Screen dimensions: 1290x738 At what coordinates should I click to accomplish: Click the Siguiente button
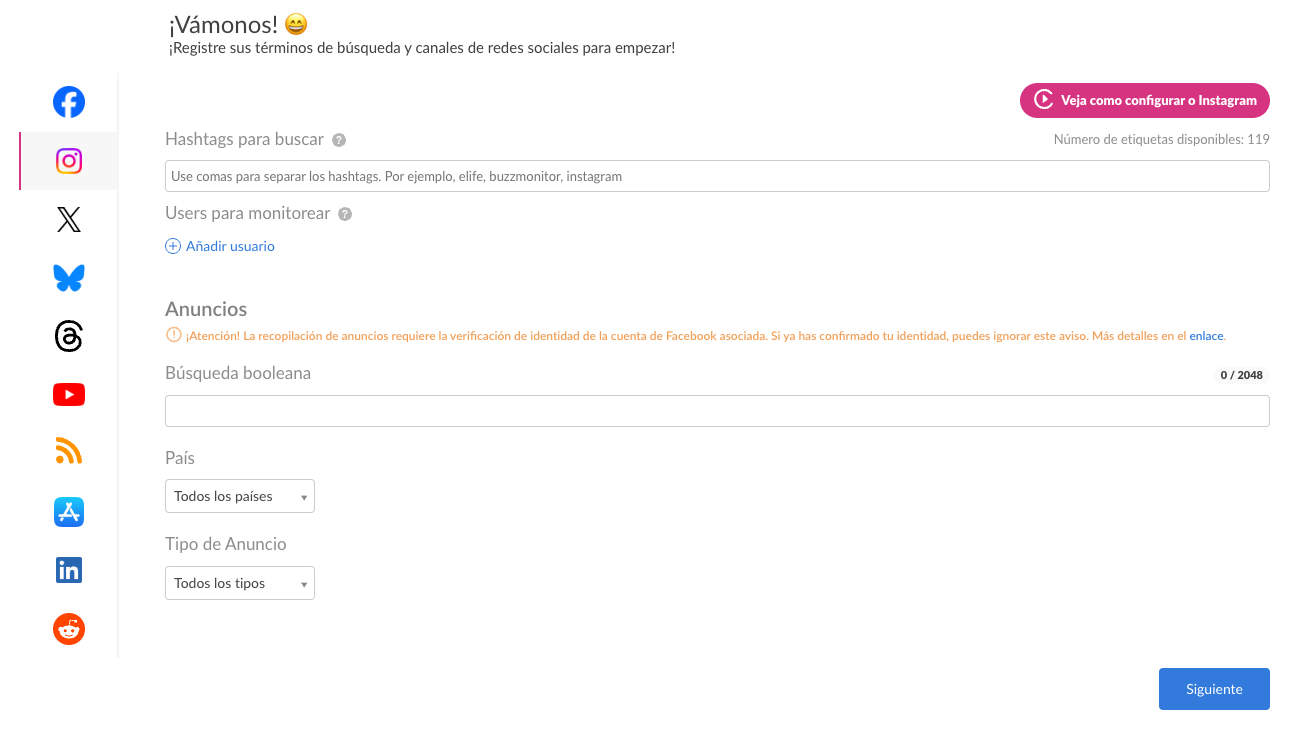tap(1213, 689)
